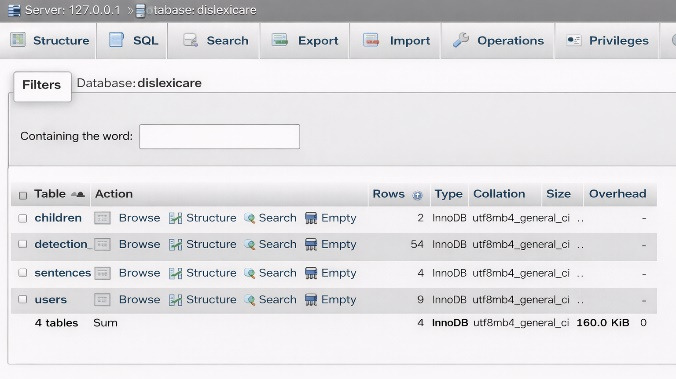The width and height of the screenshot is (676, 379).
Task: Empty the sentences table
Action: tap(338, 273)
